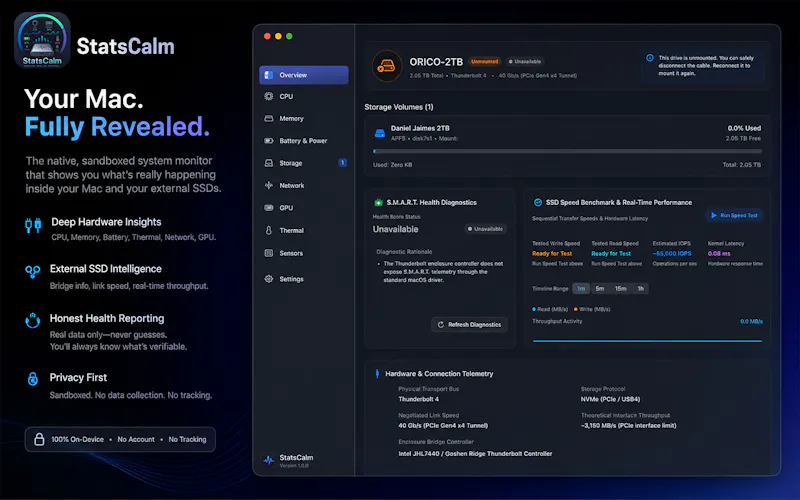Click the padlock icon beside 100% On-Device
Screen dimensions: 800x500
(39, 439)
